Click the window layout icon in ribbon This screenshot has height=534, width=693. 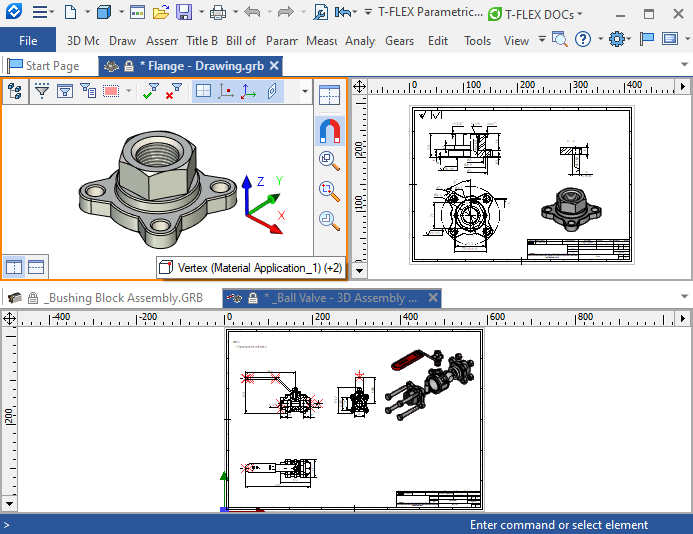tap(670, 39)
